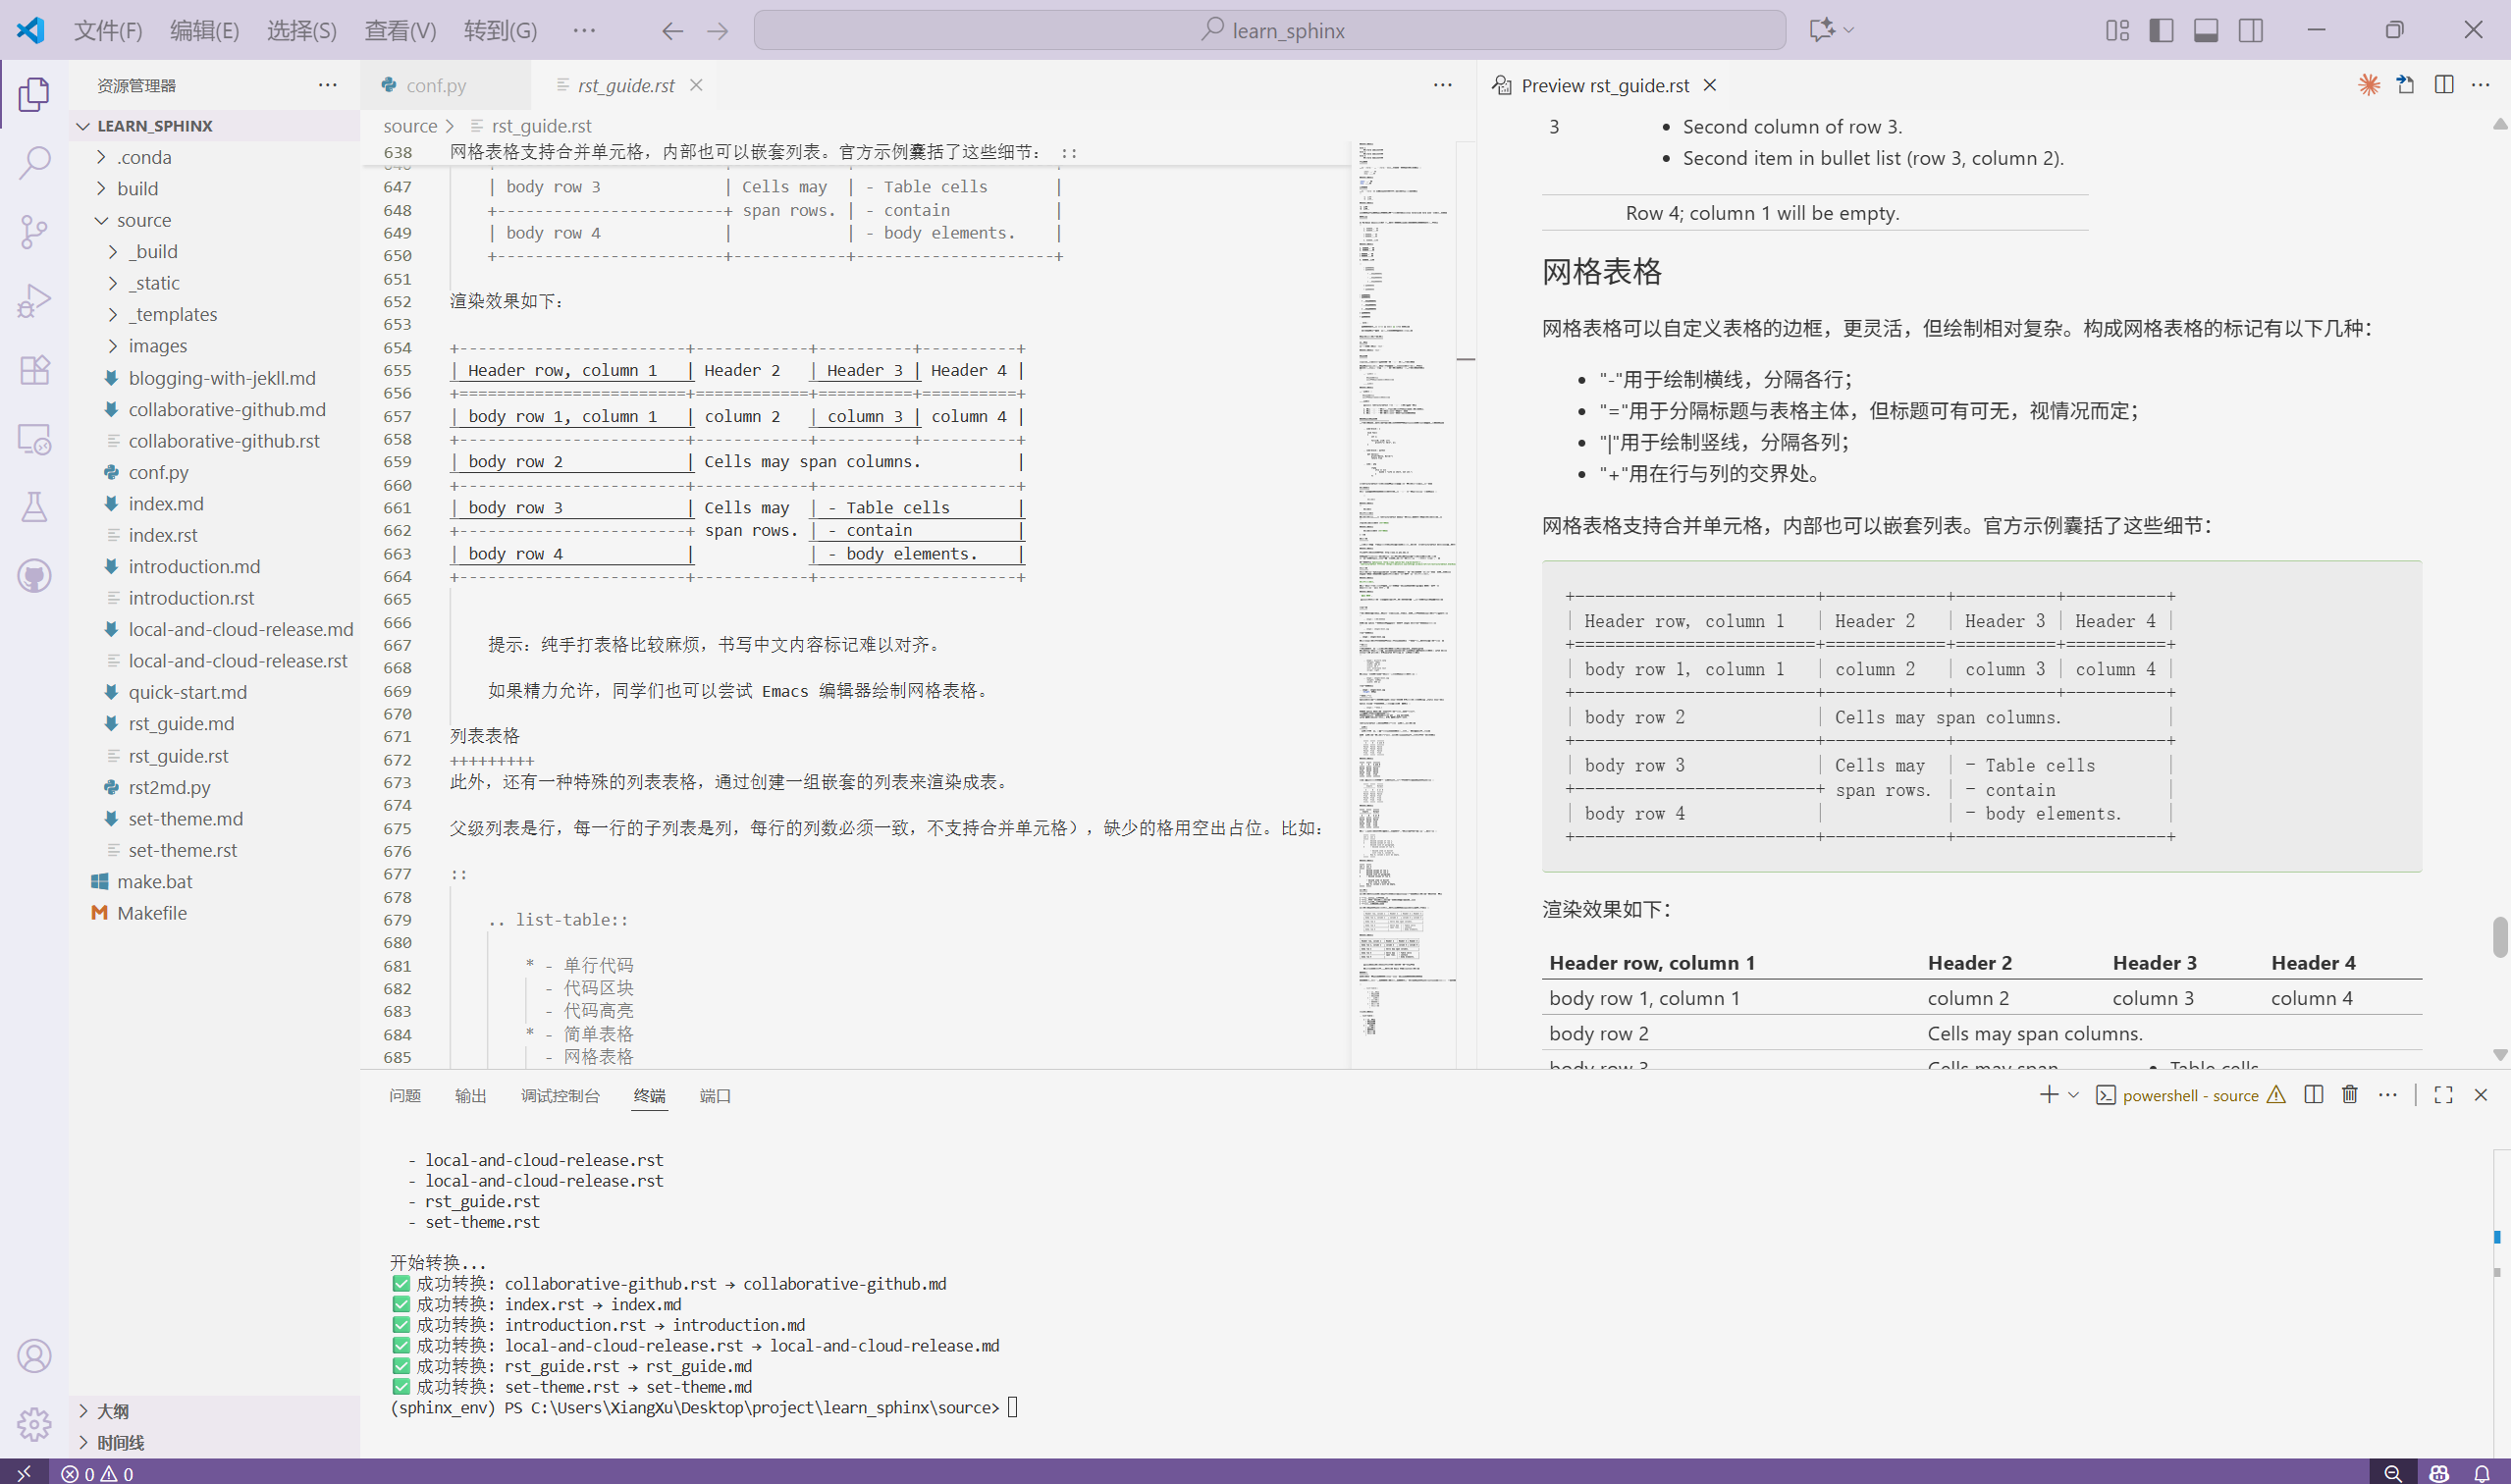Screen dimensions: 2511x1484
Task: Toggle the primary side bar visibility
Action: [x=2161, y=30]
